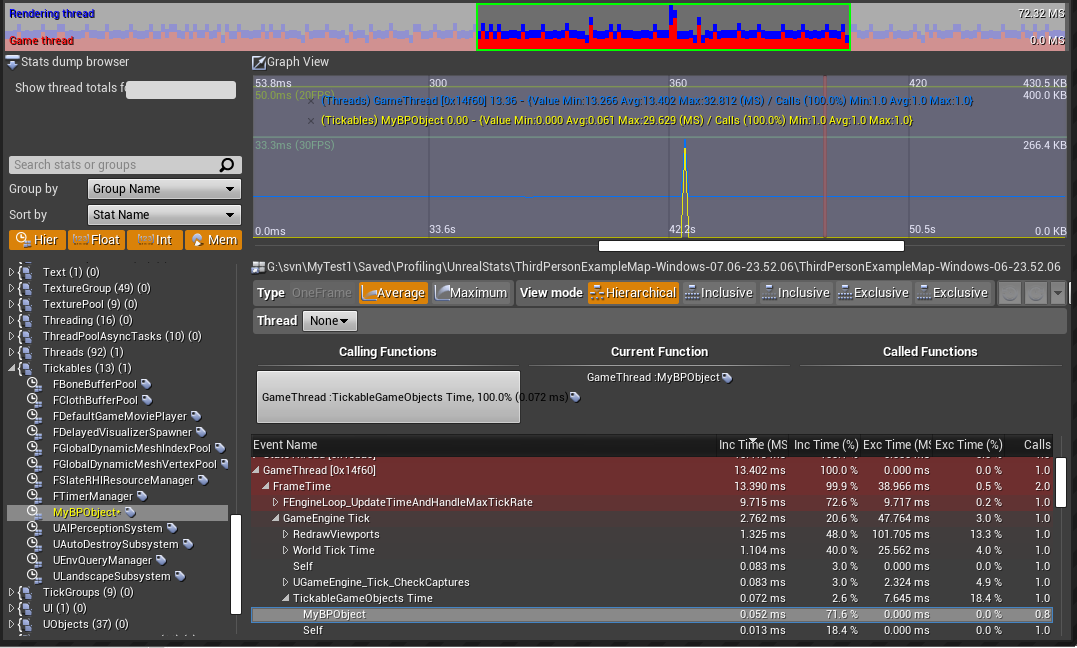Viewport: 1077px width, 648px height.
Task: Click the tag icon next to FTimerManager
Action: pos(141,495)
